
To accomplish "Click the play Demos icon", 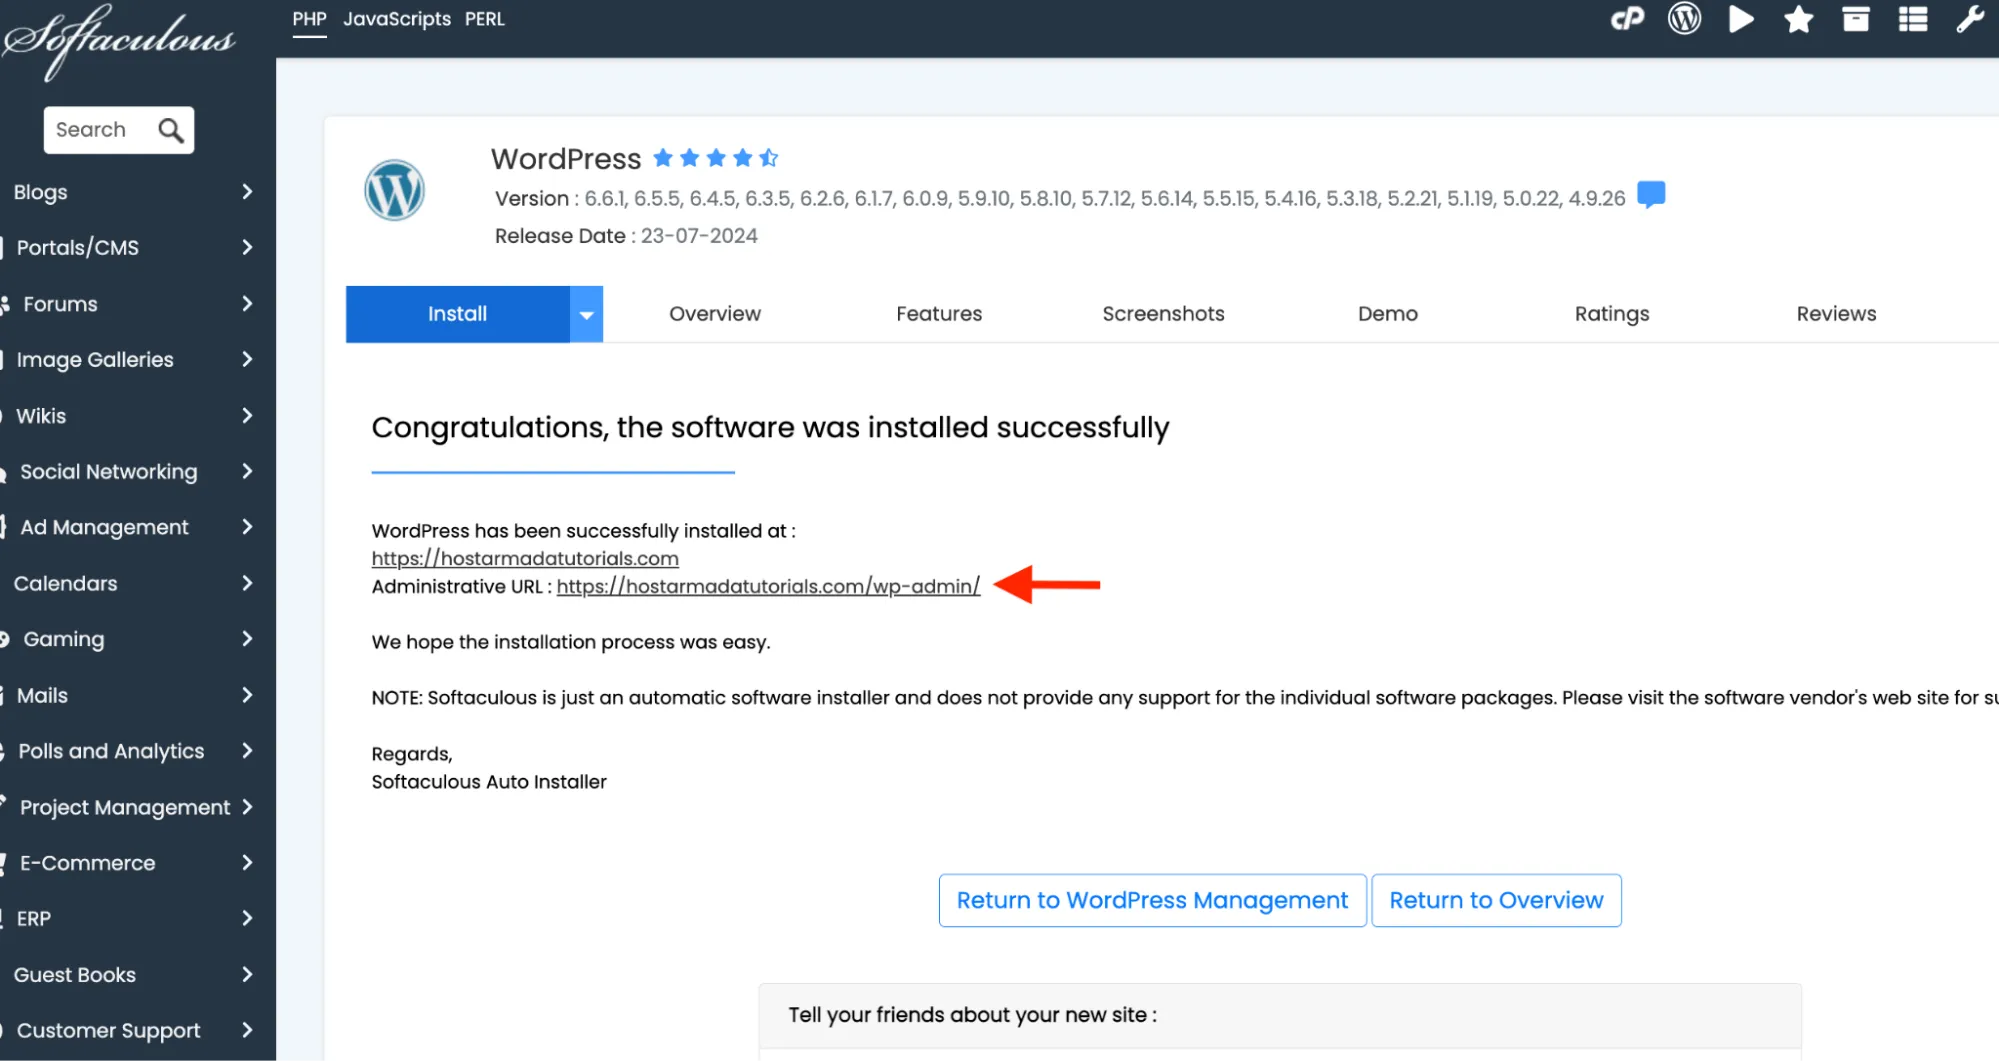I will [1741, 19].
